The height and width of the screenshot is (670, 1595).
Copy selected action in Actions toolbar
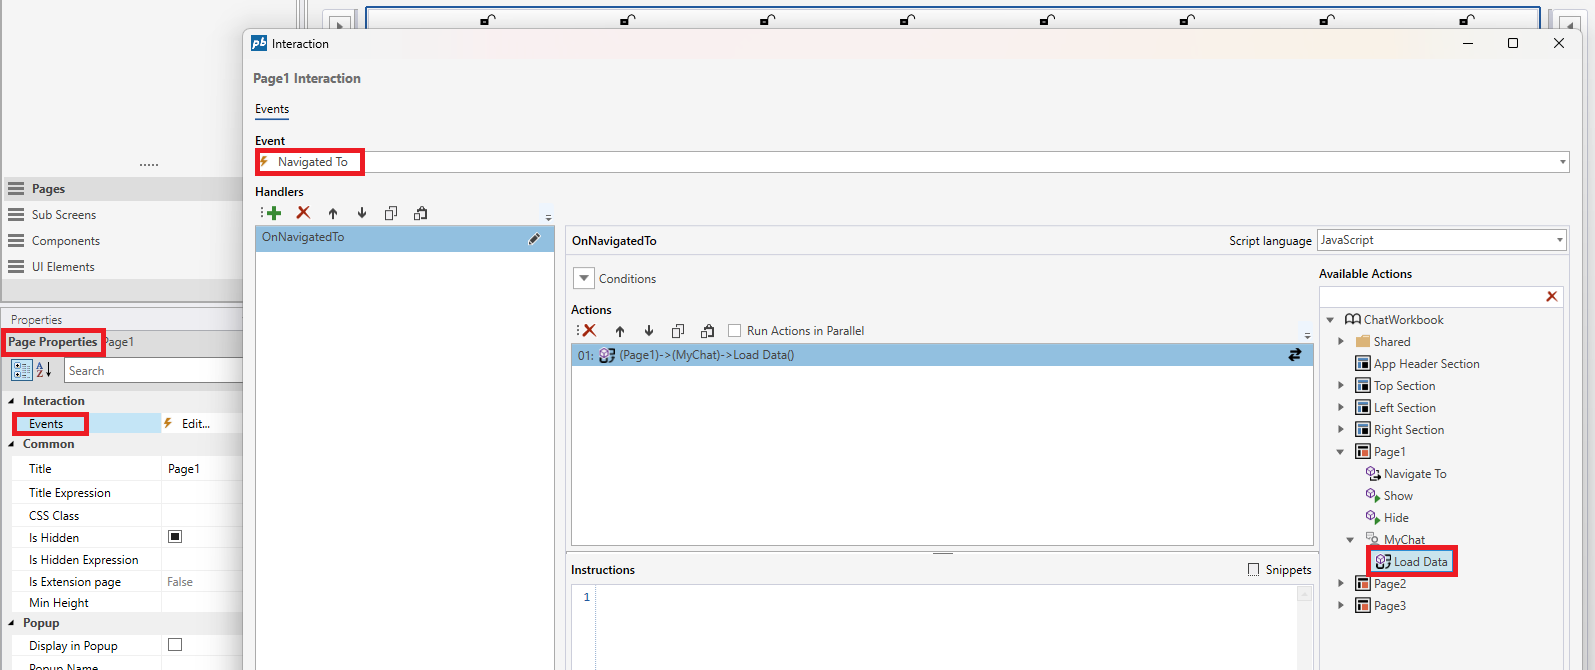[x=678, y=331]
